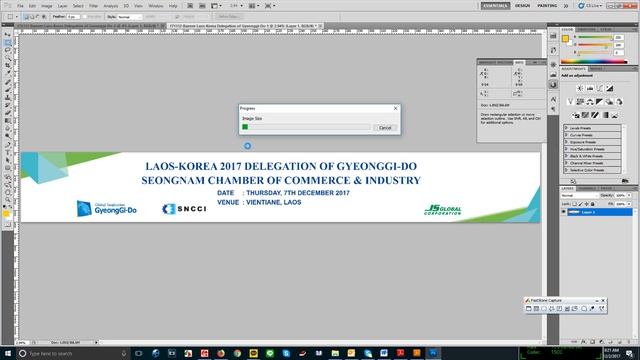Open the Style dropdown in options bar
640x360 pixels.
pos(130,17)
